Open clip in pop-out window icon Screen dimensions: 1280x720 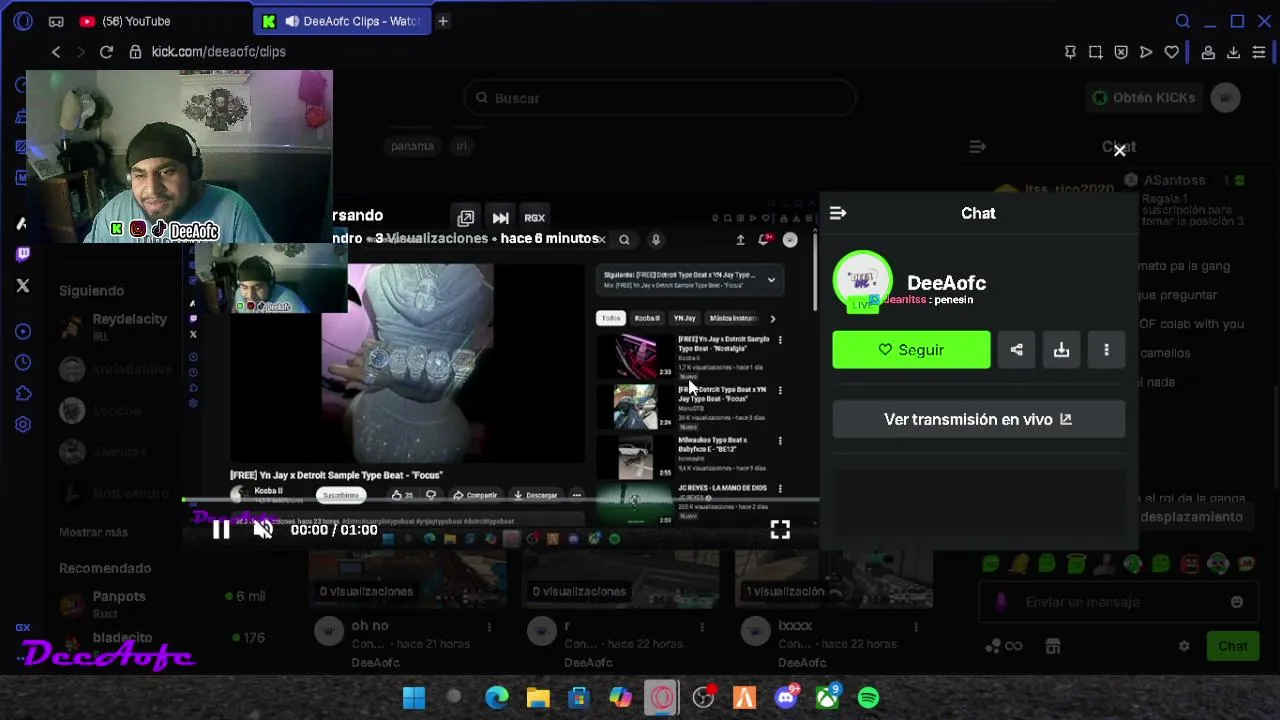tap(466, 218)
